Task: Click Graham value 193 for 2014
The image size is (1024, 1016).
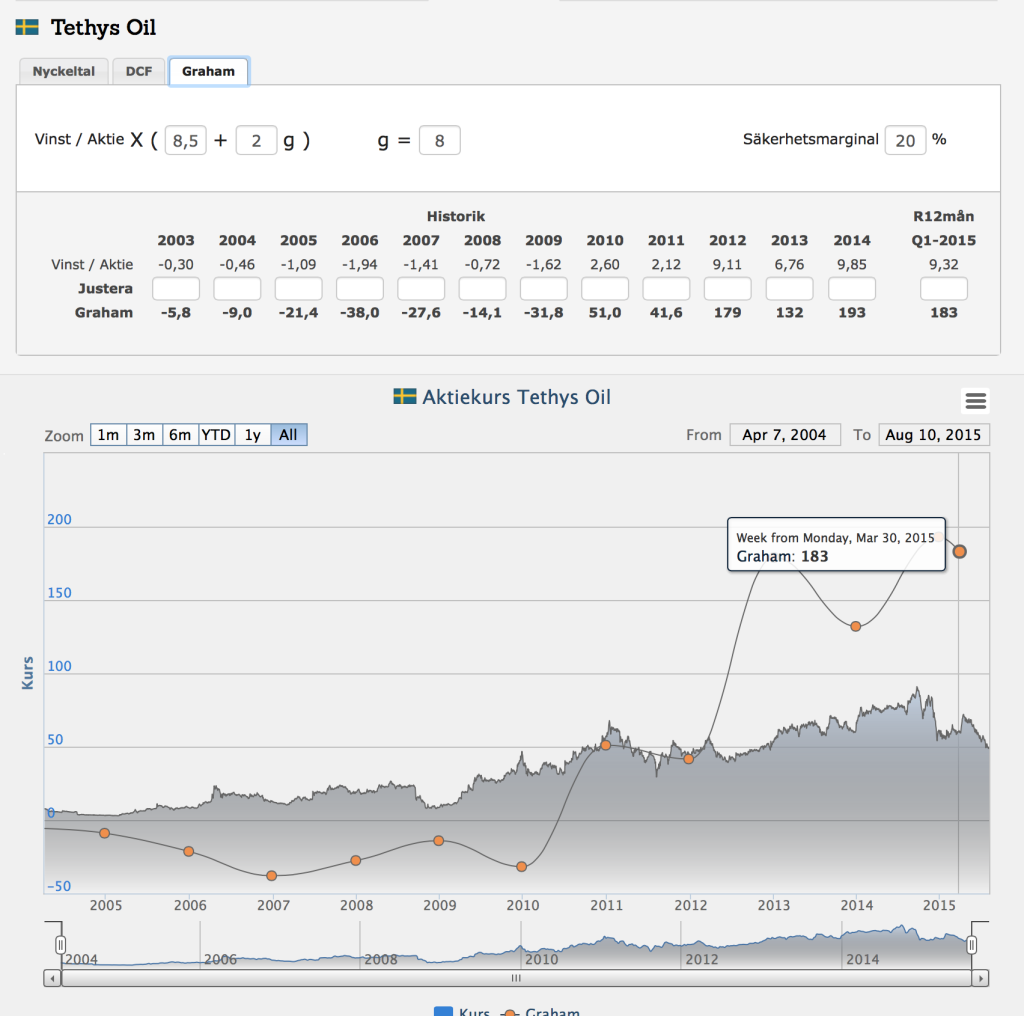Action: coord(852,313)
